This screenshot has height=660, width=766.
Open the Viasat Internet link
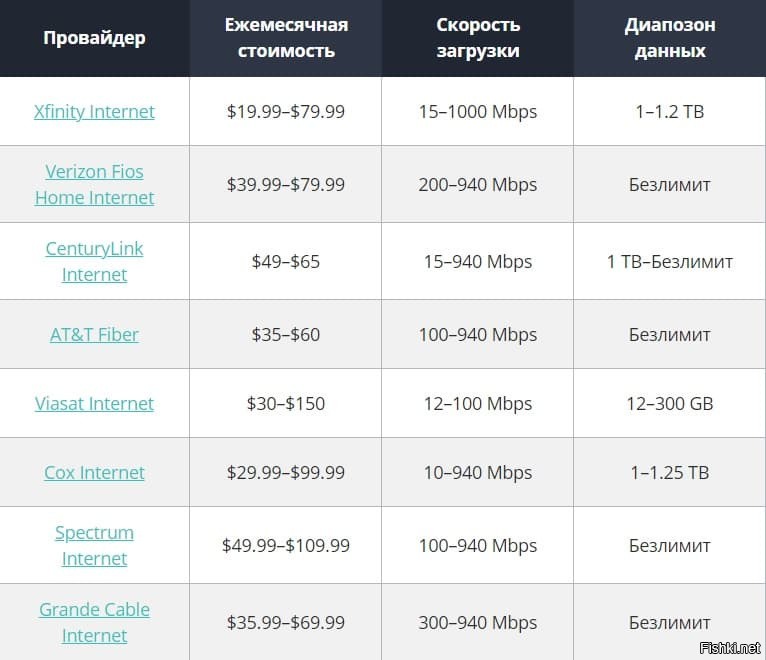point(94,404)
